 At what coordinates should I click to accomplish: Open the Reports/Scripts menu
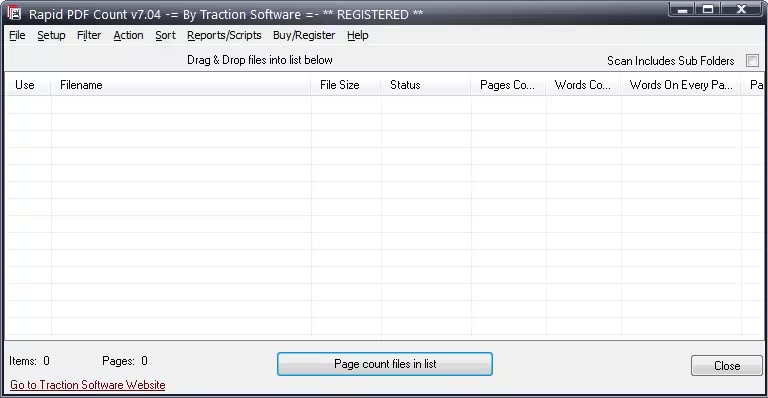(224, 35)
